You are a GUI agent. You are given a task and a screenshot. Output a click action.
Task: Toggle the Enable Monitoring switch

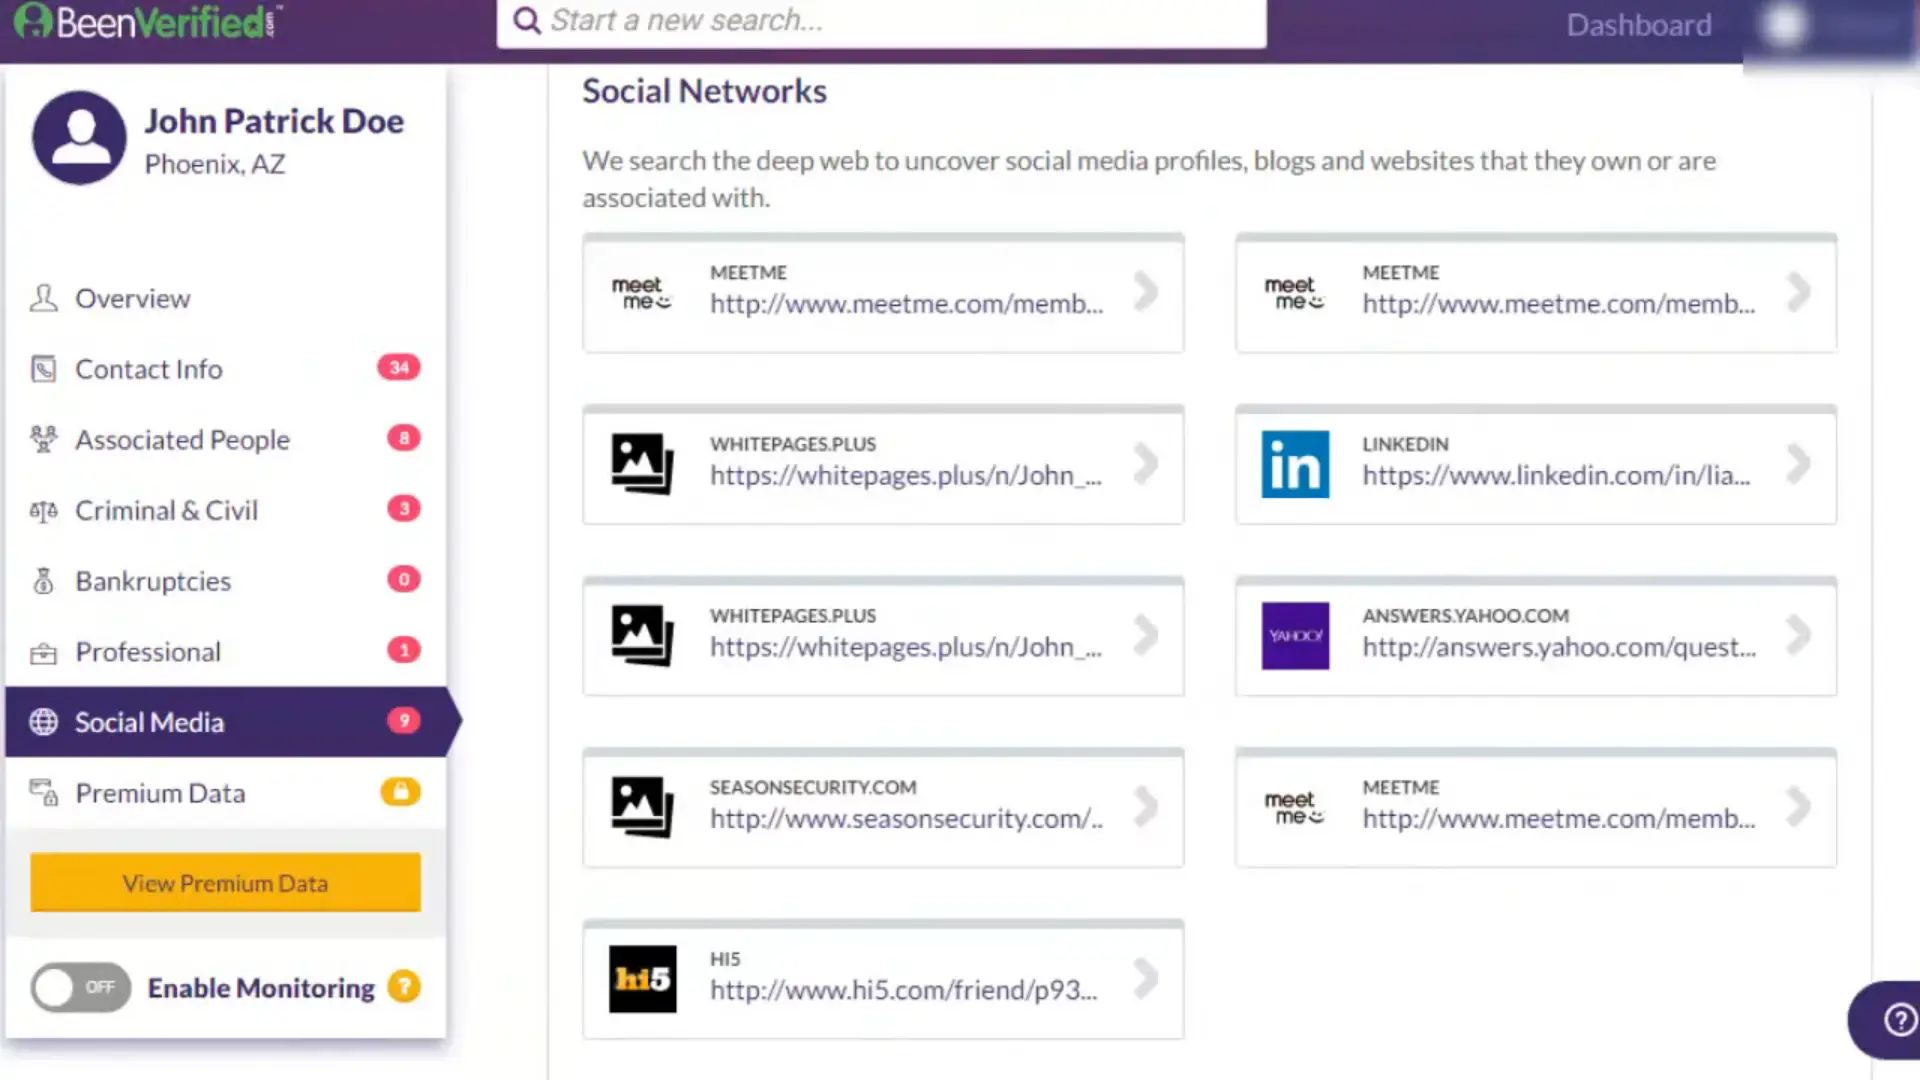(x=81, y=988)
